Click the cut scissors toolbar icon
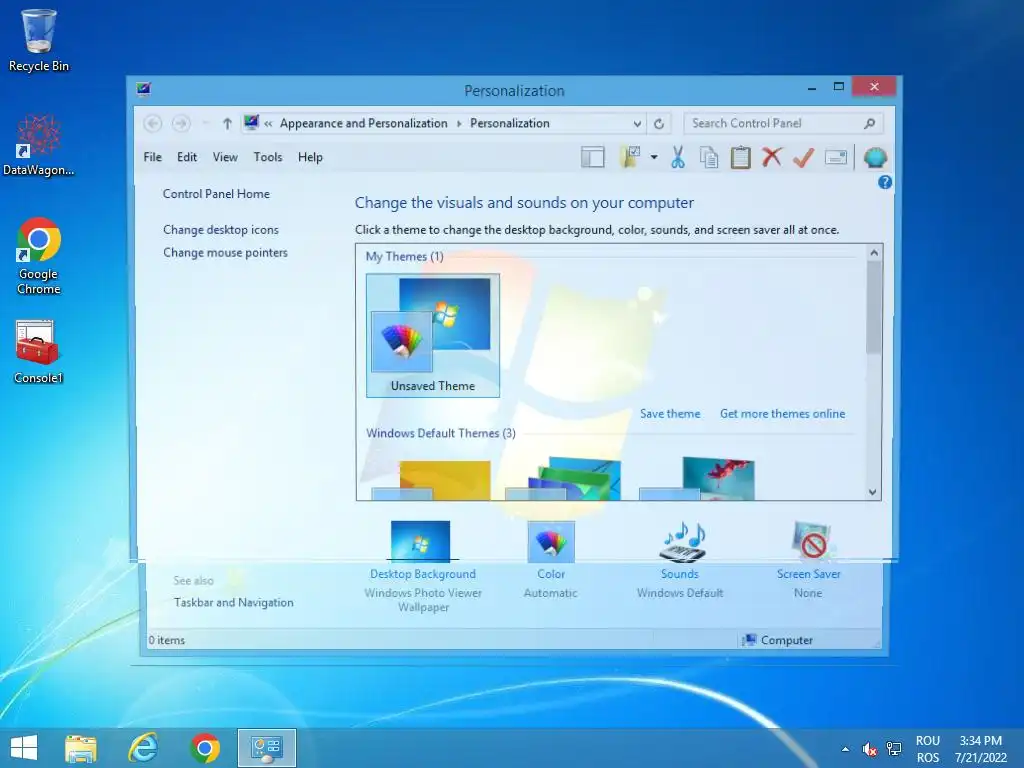The height and width of the screenshot is (768, 1024). click(x=678, y=157)
